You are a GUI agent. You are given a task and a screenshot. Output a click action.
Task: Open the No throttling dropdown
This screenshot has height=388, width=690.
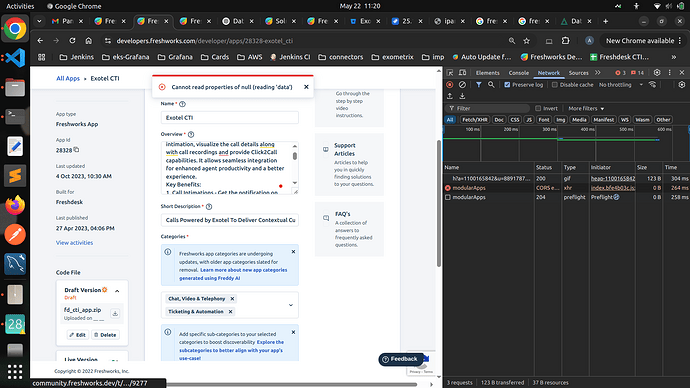(x=620, y=84)
